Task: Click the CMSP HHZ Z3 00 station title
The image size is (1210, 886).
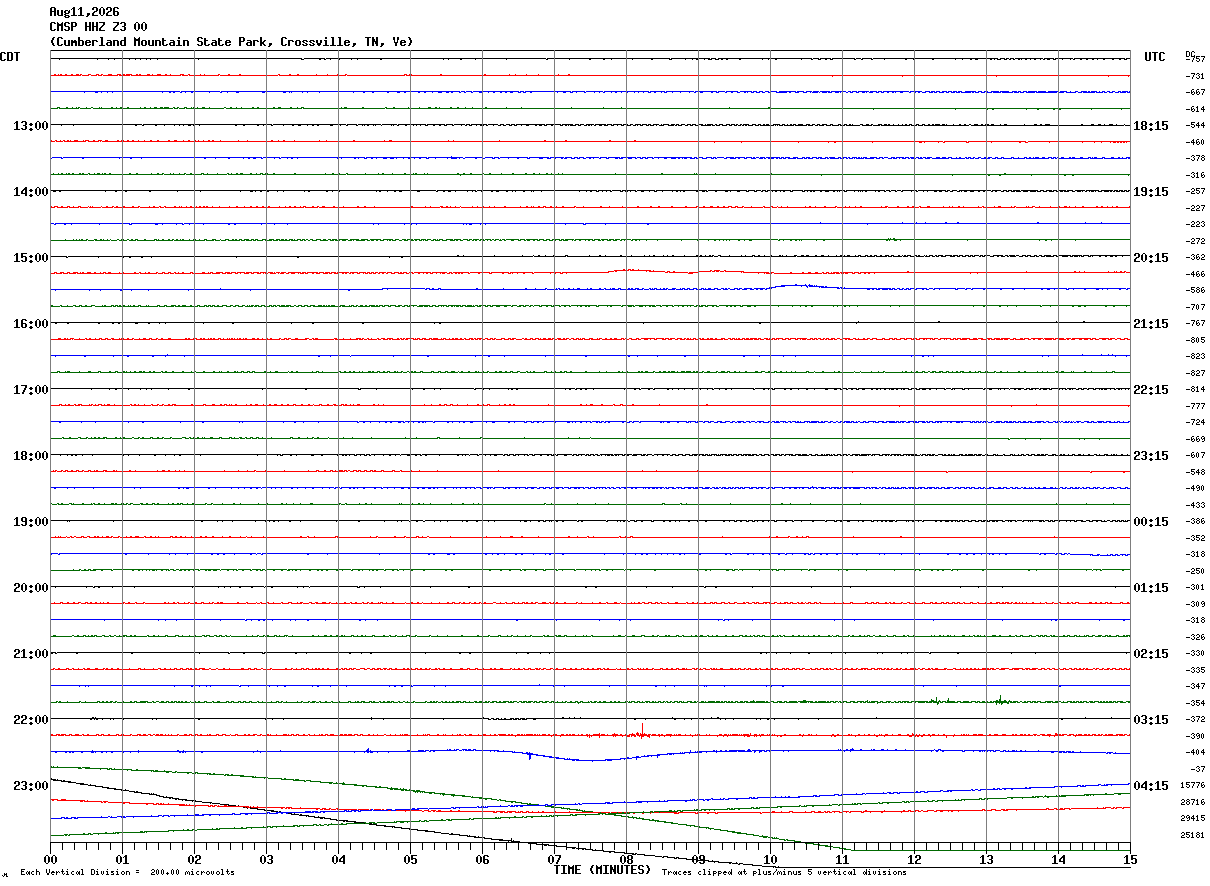Action: click(98, 27)
